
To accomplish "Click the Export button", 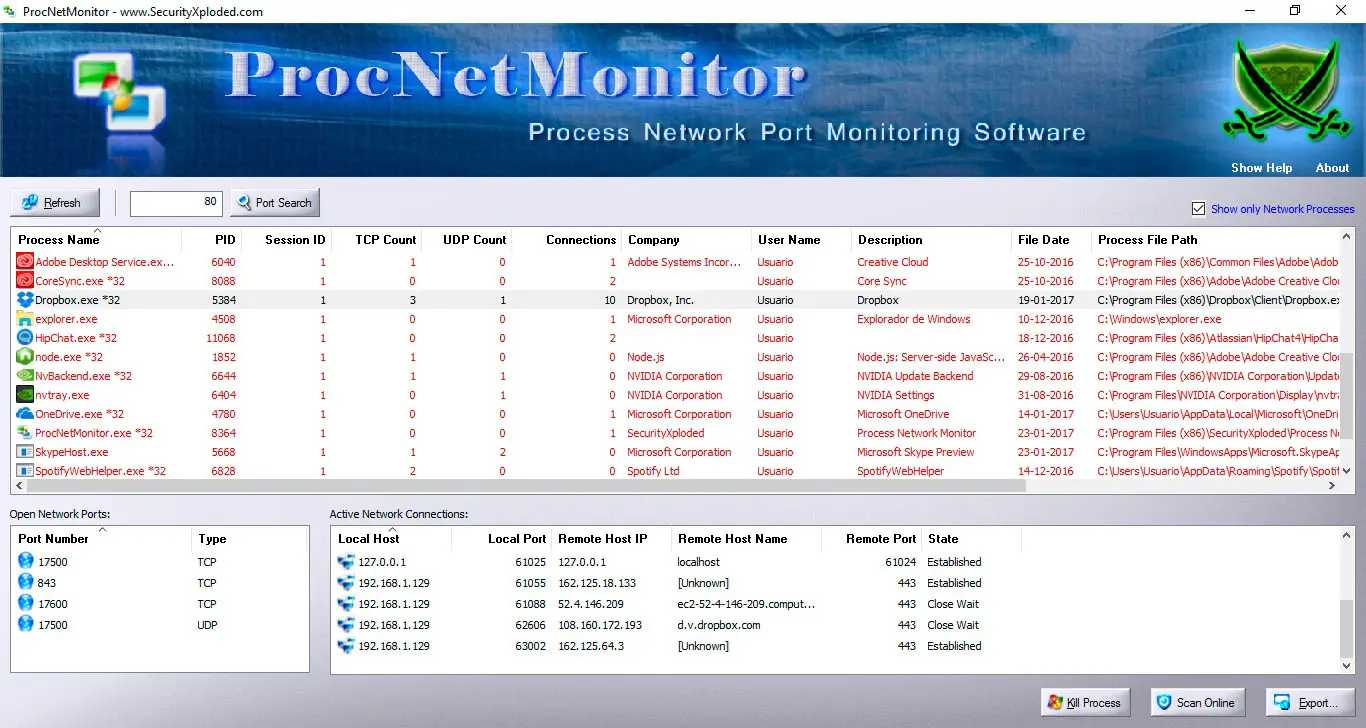I will [1310, 703].
